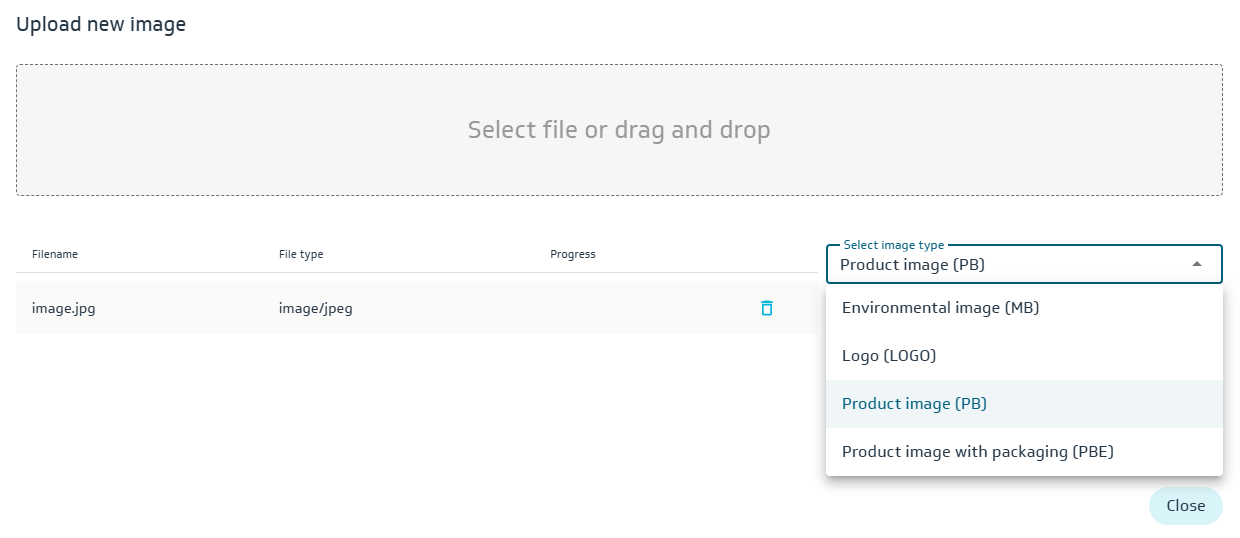Click the Product image (PB) value in field
Image resolution: width=1240 pixels, height=538 pixels.
(x=913, y=265)
